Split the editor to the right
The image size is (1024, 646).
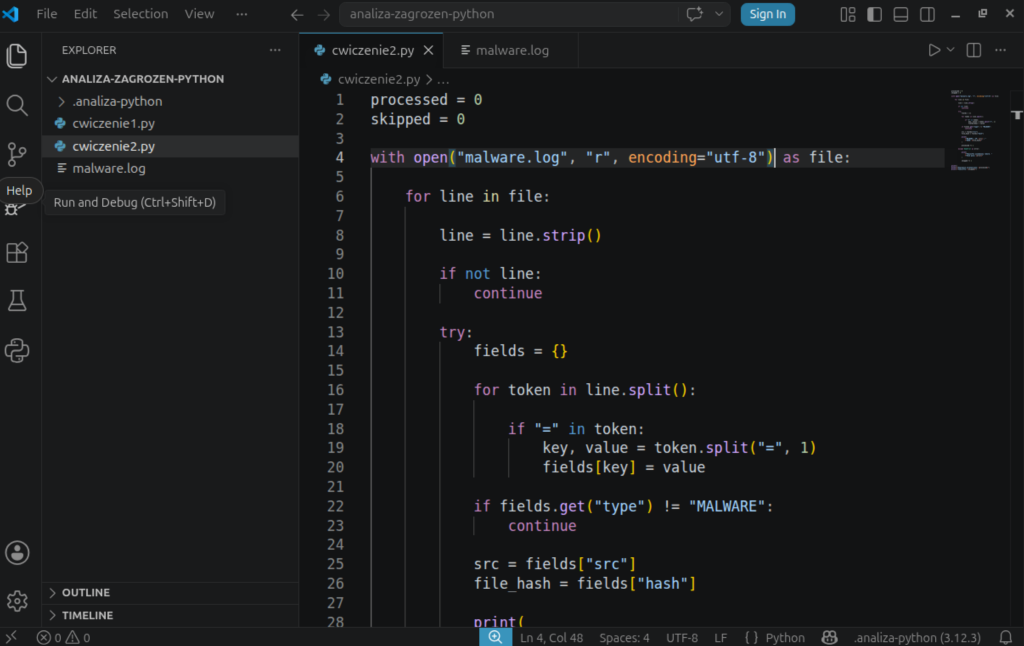(974, 50)
